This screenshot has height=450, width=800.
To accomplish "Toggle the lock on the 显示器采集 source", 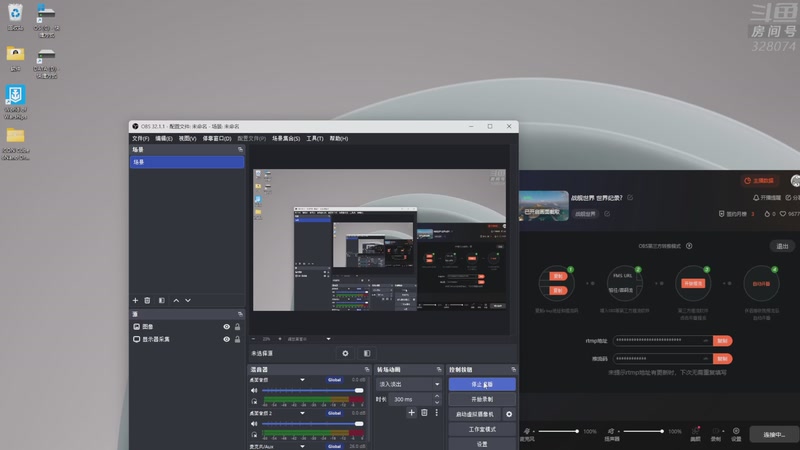I will [x=237, y=339].
